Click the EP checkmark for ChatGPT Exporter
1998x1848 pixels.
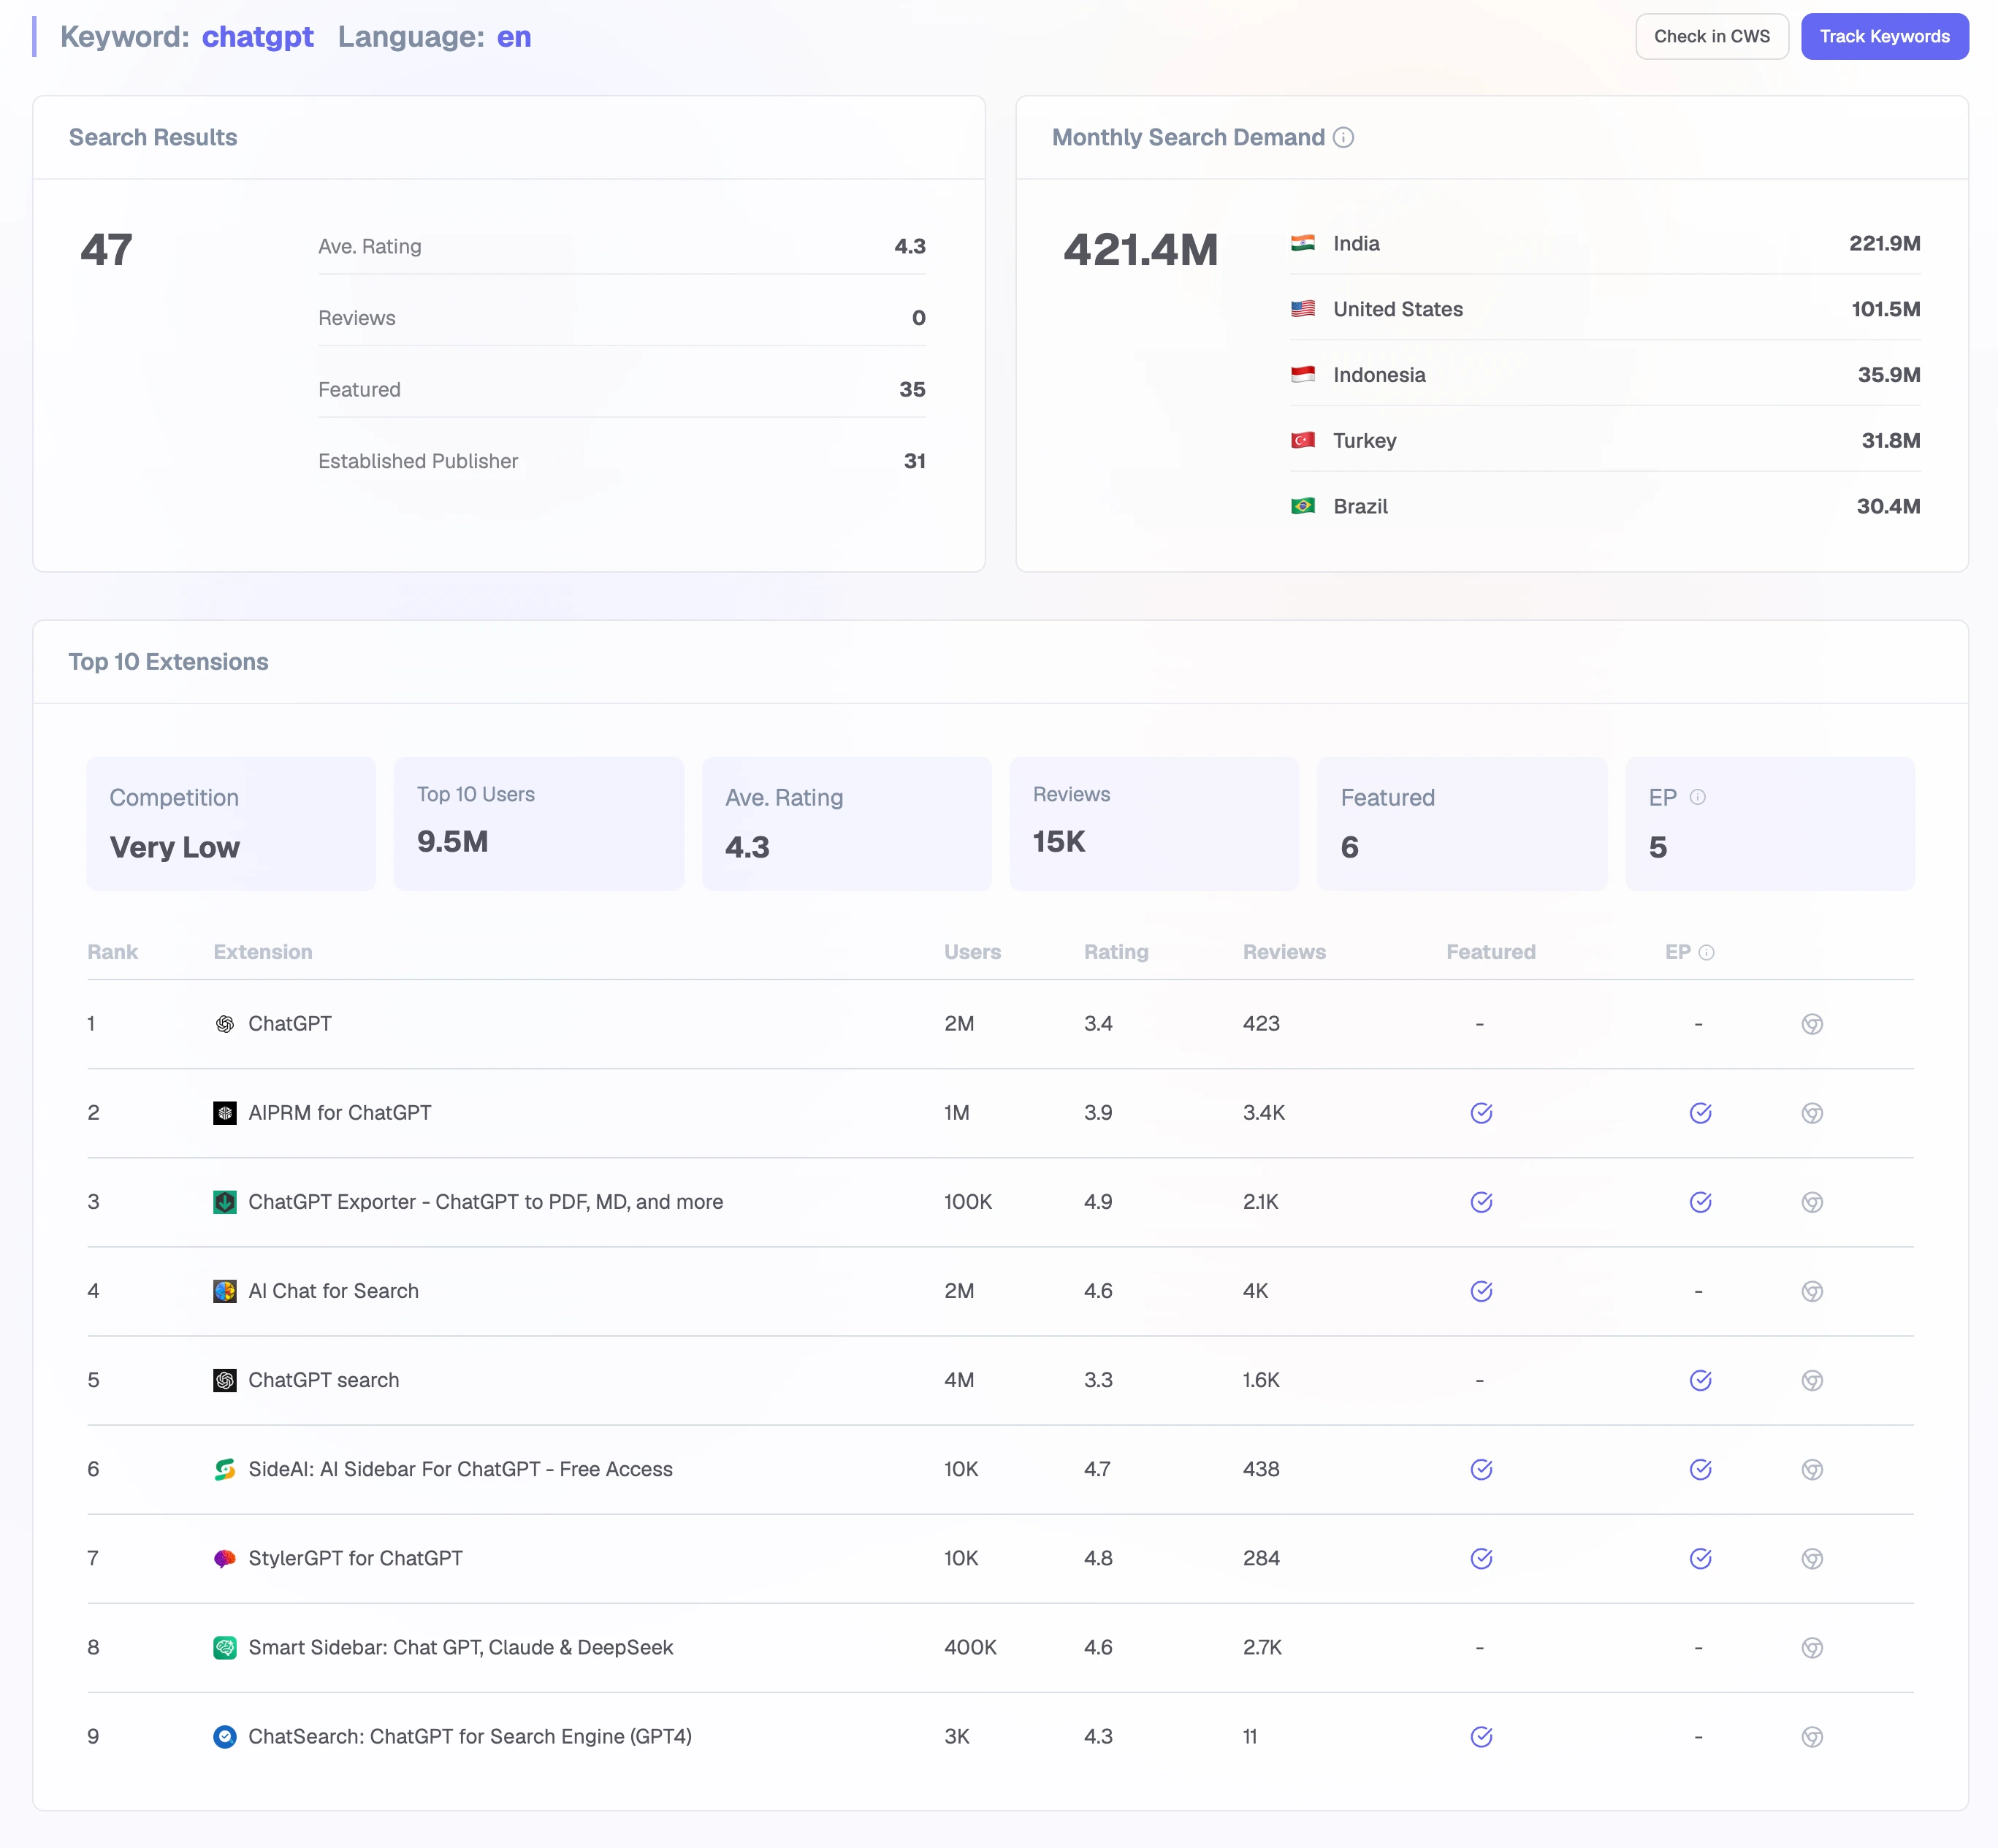click(x=1700, y=1202)
